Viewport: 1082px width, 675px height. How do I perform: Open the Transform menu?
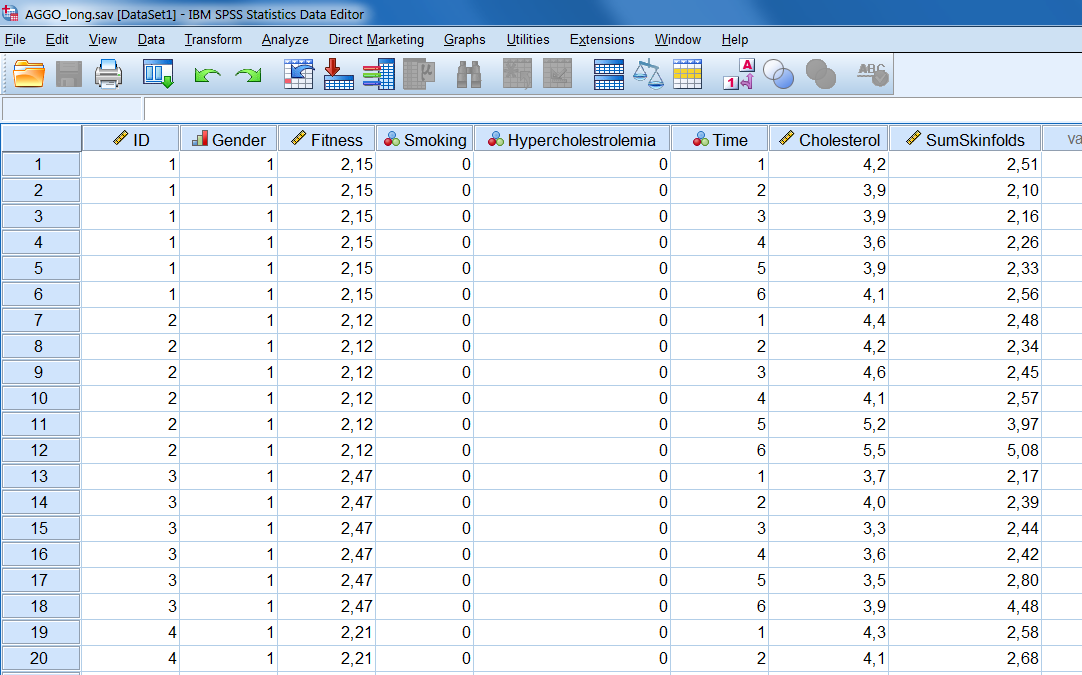pyautogui.click(x=212, y=40)
